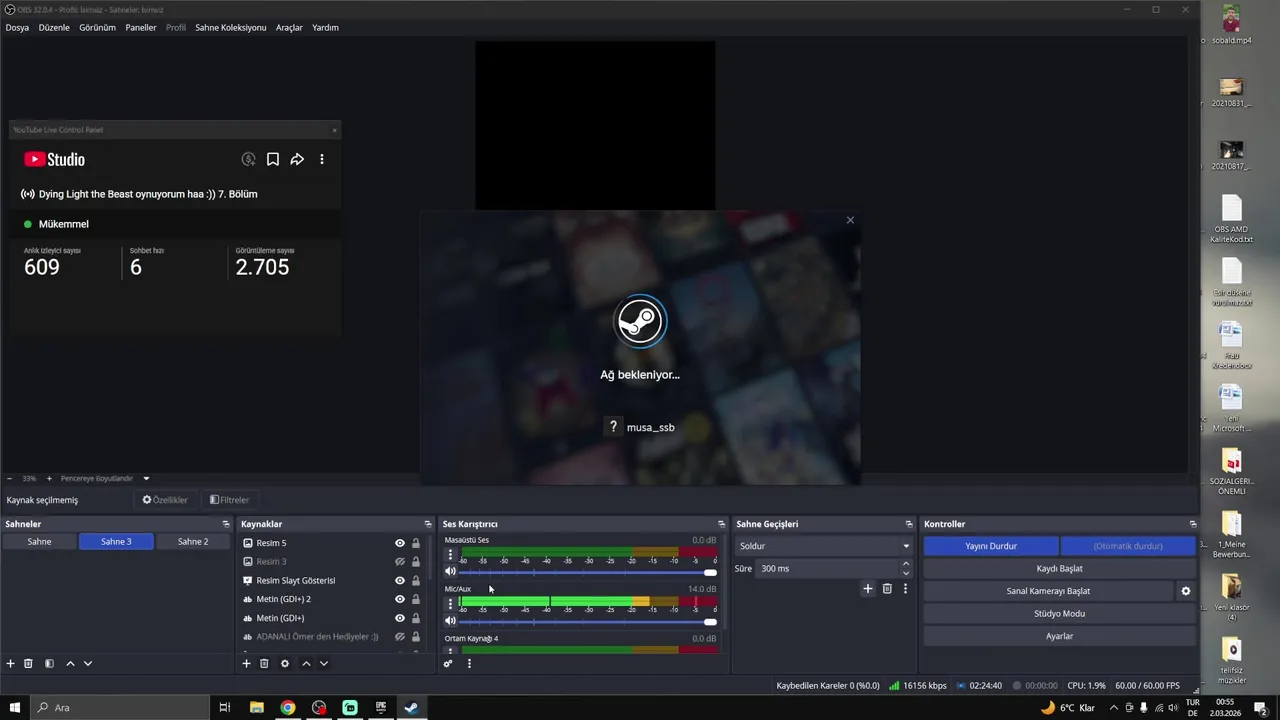
Task: Open the Görünüm menu
Action: pyautogui.click(x=98, y=28)
